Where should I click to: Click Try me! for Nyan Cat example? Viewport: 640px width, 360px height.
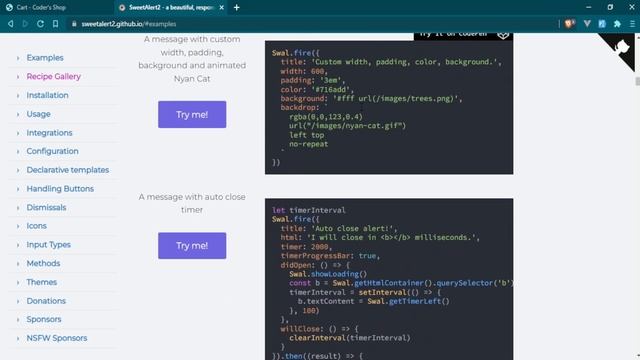(192, 115)
